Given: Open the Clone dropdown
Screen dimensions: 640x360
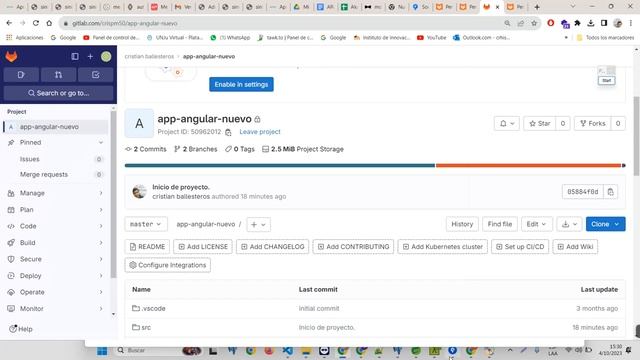Looking at the screenshot, I should (605, 224).
